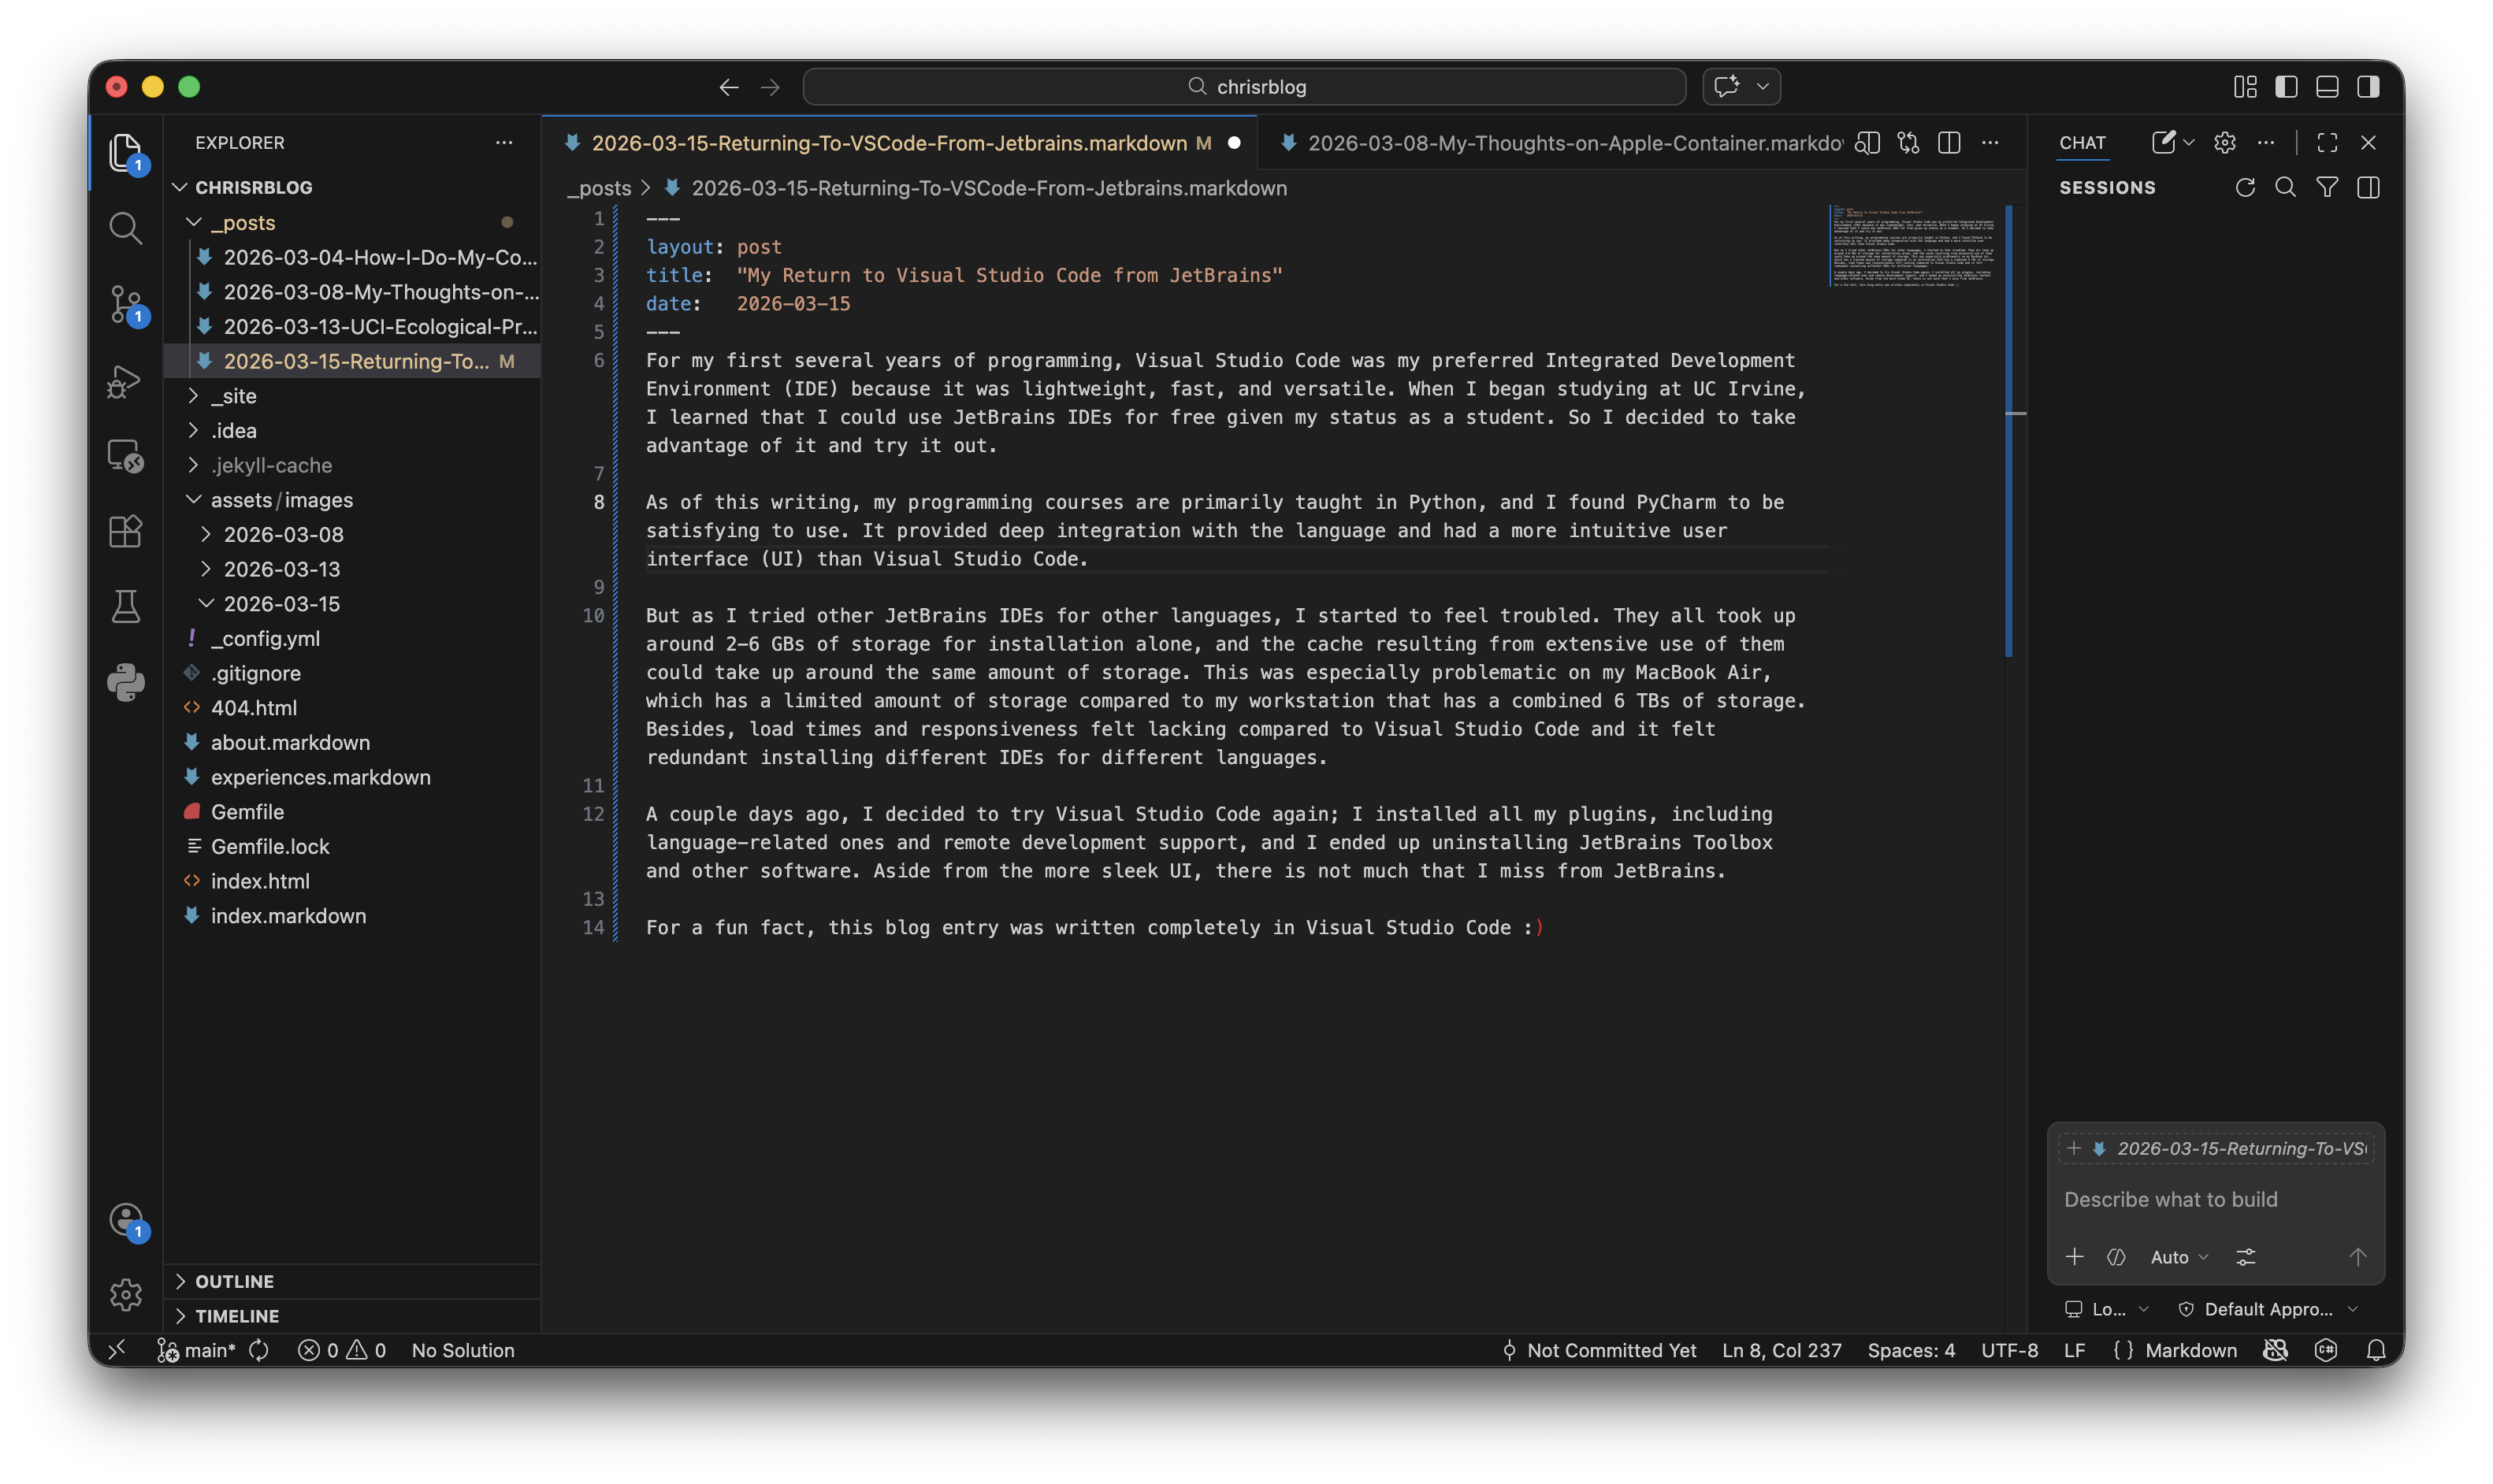Screen dimensions: 2493x1484
Task: Open the Search view in the activity bar
Action: point(125,228)
